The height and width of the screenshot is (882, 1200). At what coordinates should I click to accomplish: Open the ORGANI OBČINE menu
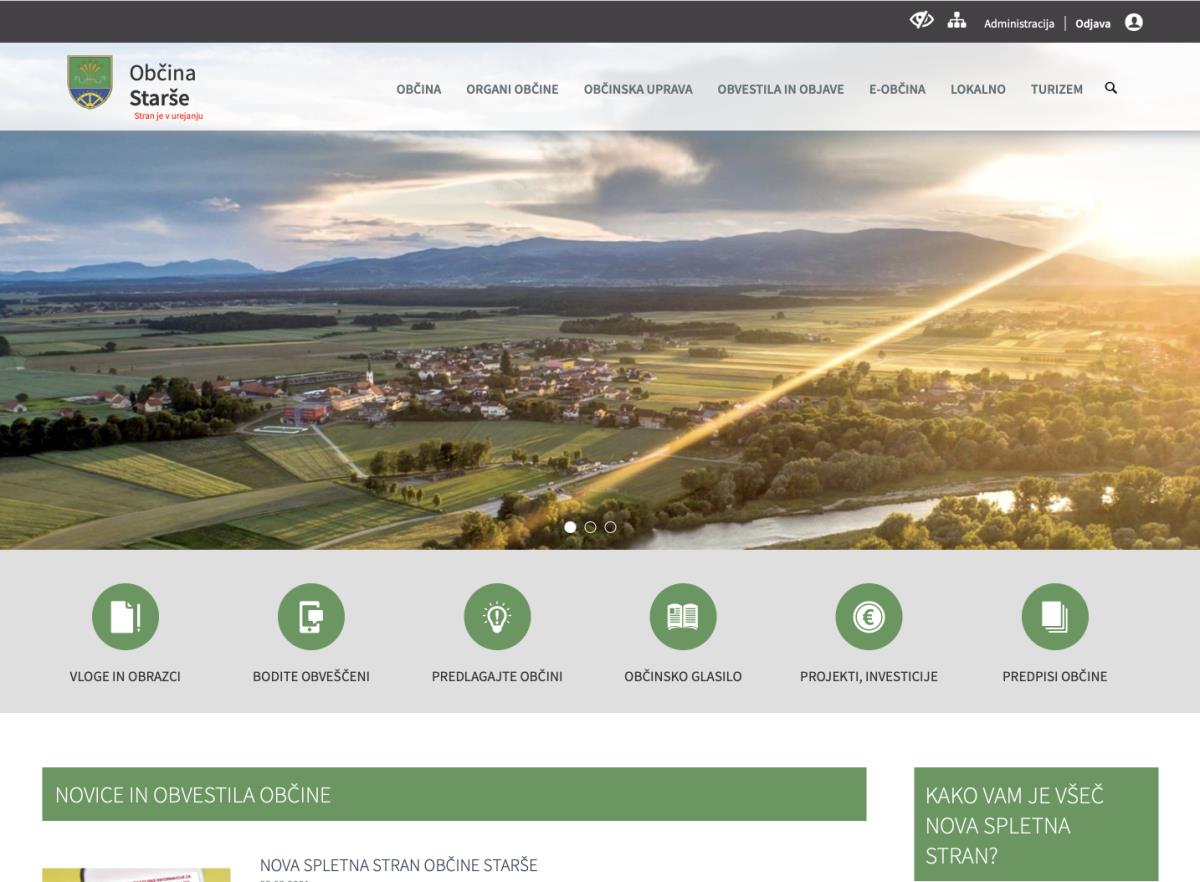click(x=512, y=89)
